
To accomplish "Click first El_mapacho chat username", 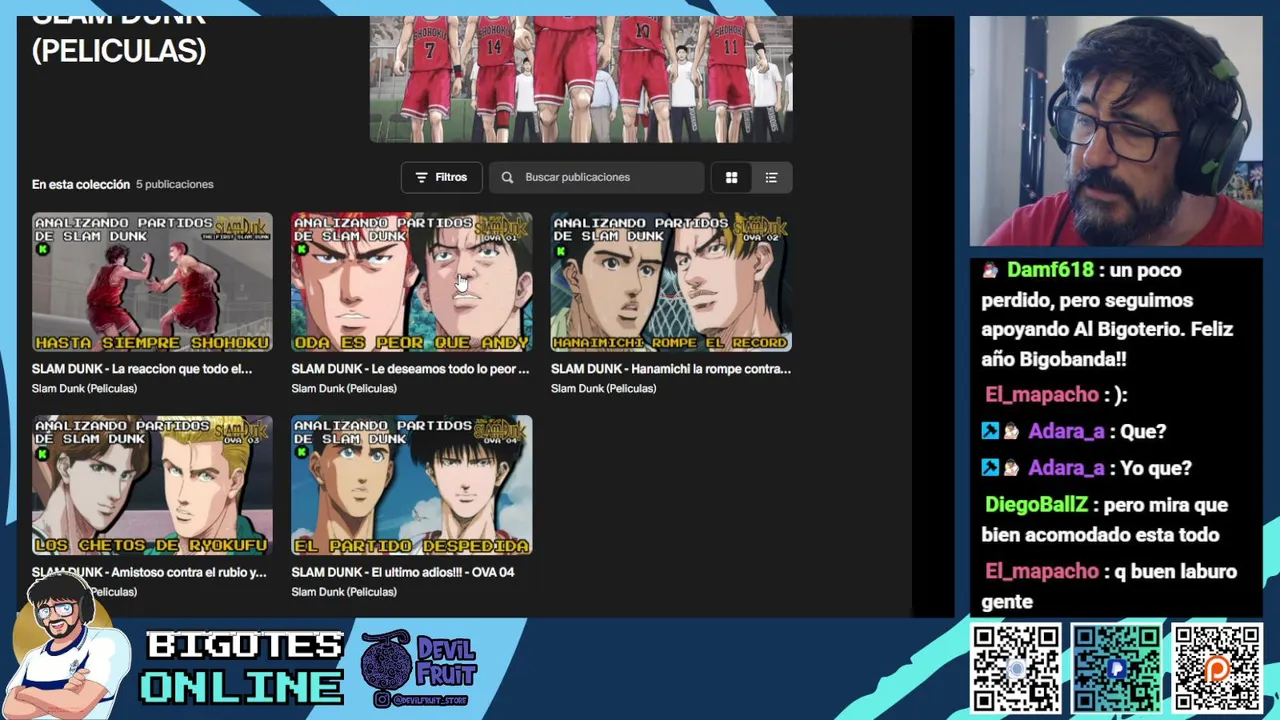I will click(x=1042, y=395).
